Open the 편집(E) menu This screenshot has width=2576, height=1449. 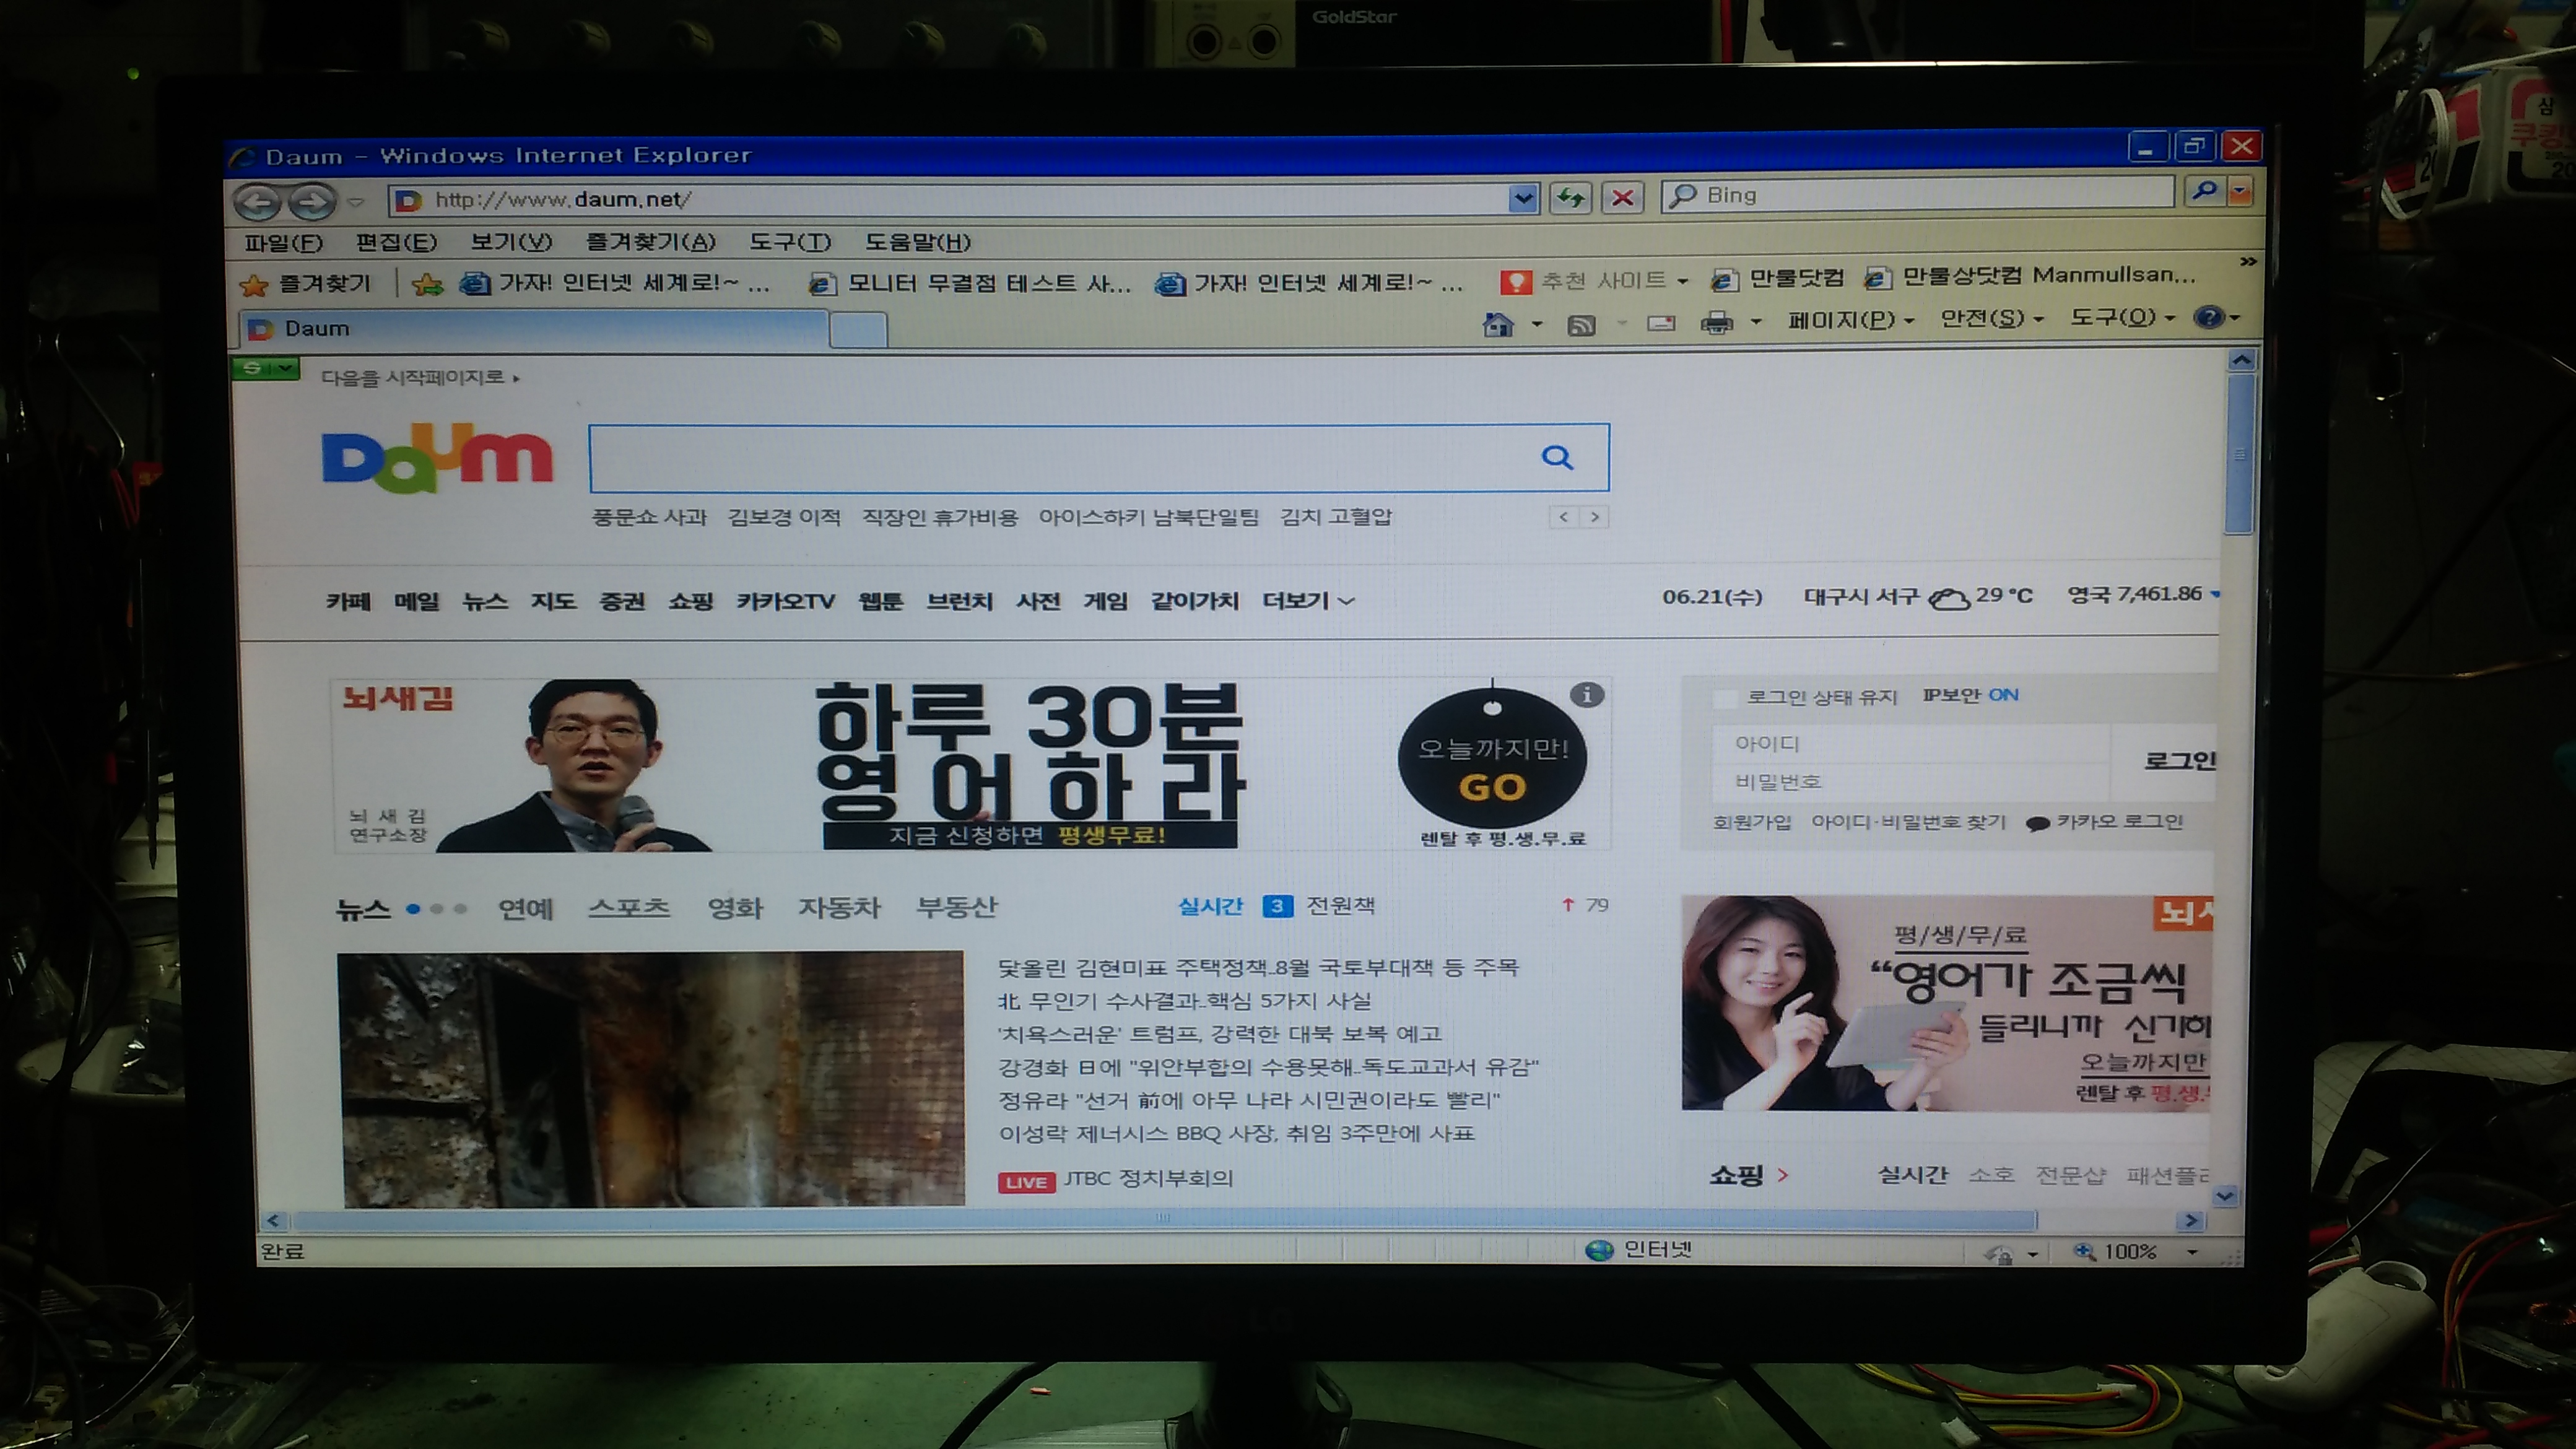coord(396,242)
